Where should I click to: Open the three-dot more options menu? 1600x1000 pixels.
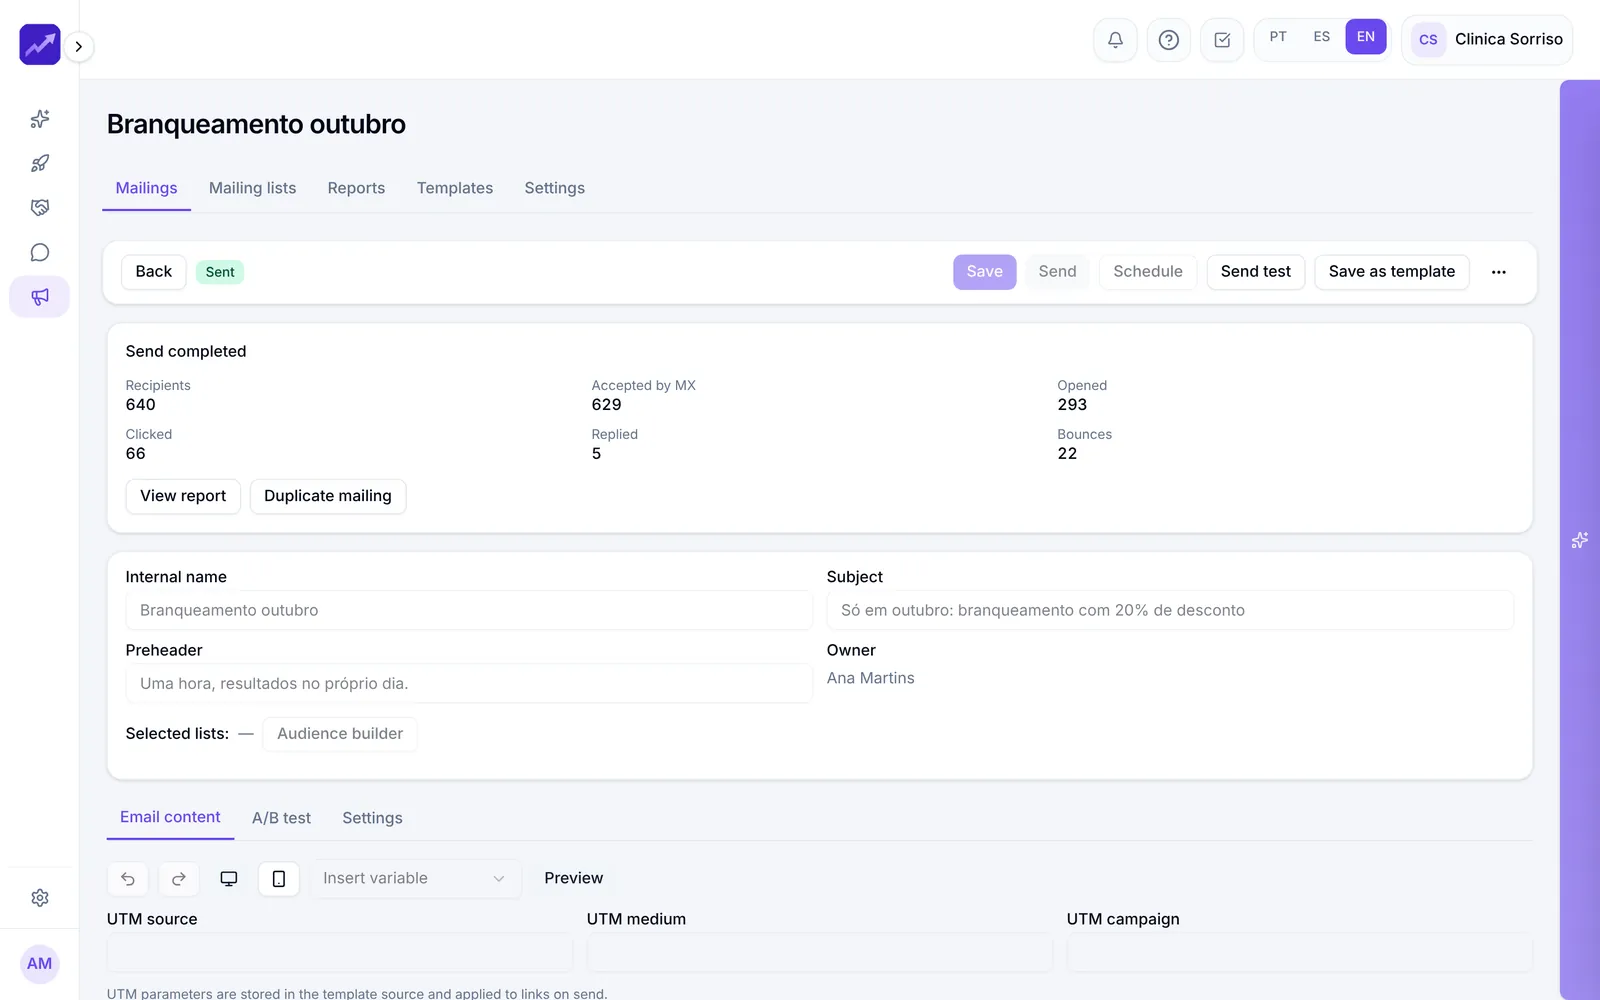coord(1499,272)
